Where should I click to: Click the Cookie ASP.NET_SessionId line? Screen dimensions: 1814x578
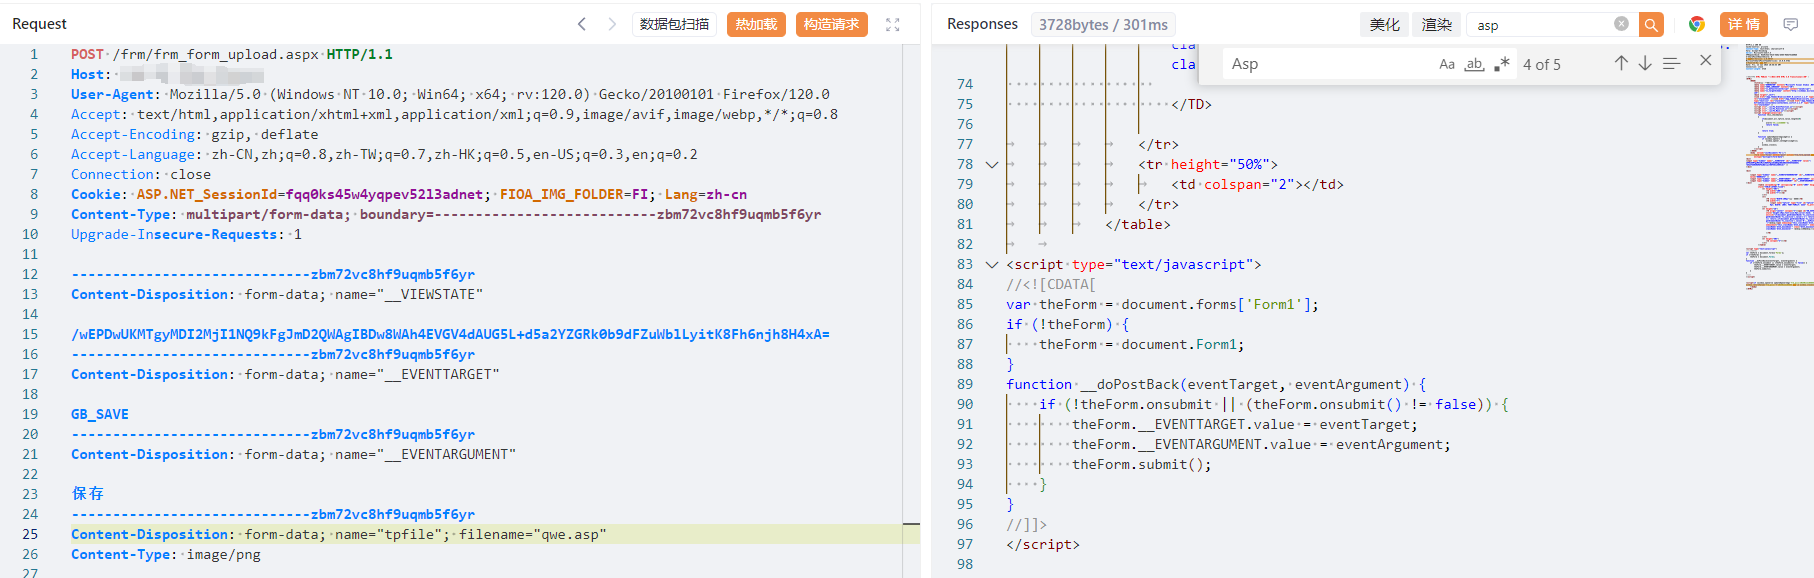pyautogui.click(x=409, y=195)
